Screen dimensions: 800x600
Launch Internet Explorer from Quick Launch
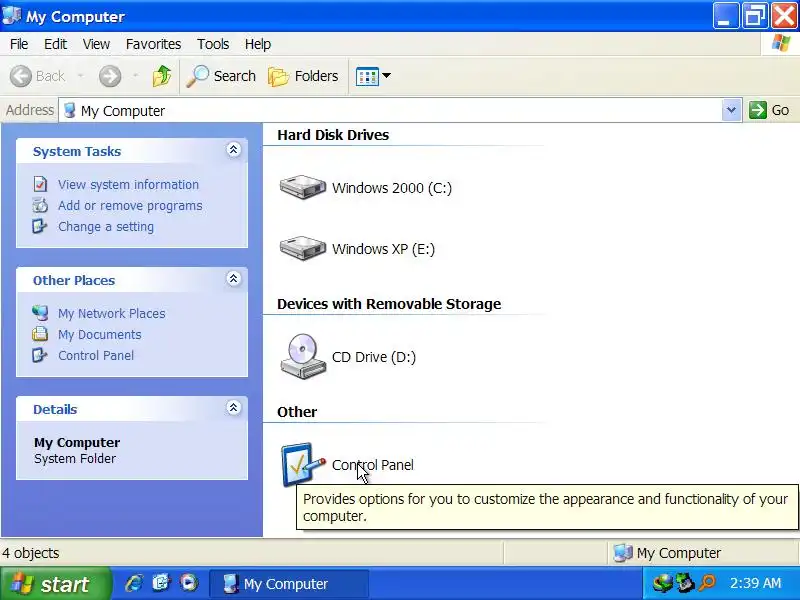pyautogui.click(x=134, y=583)
